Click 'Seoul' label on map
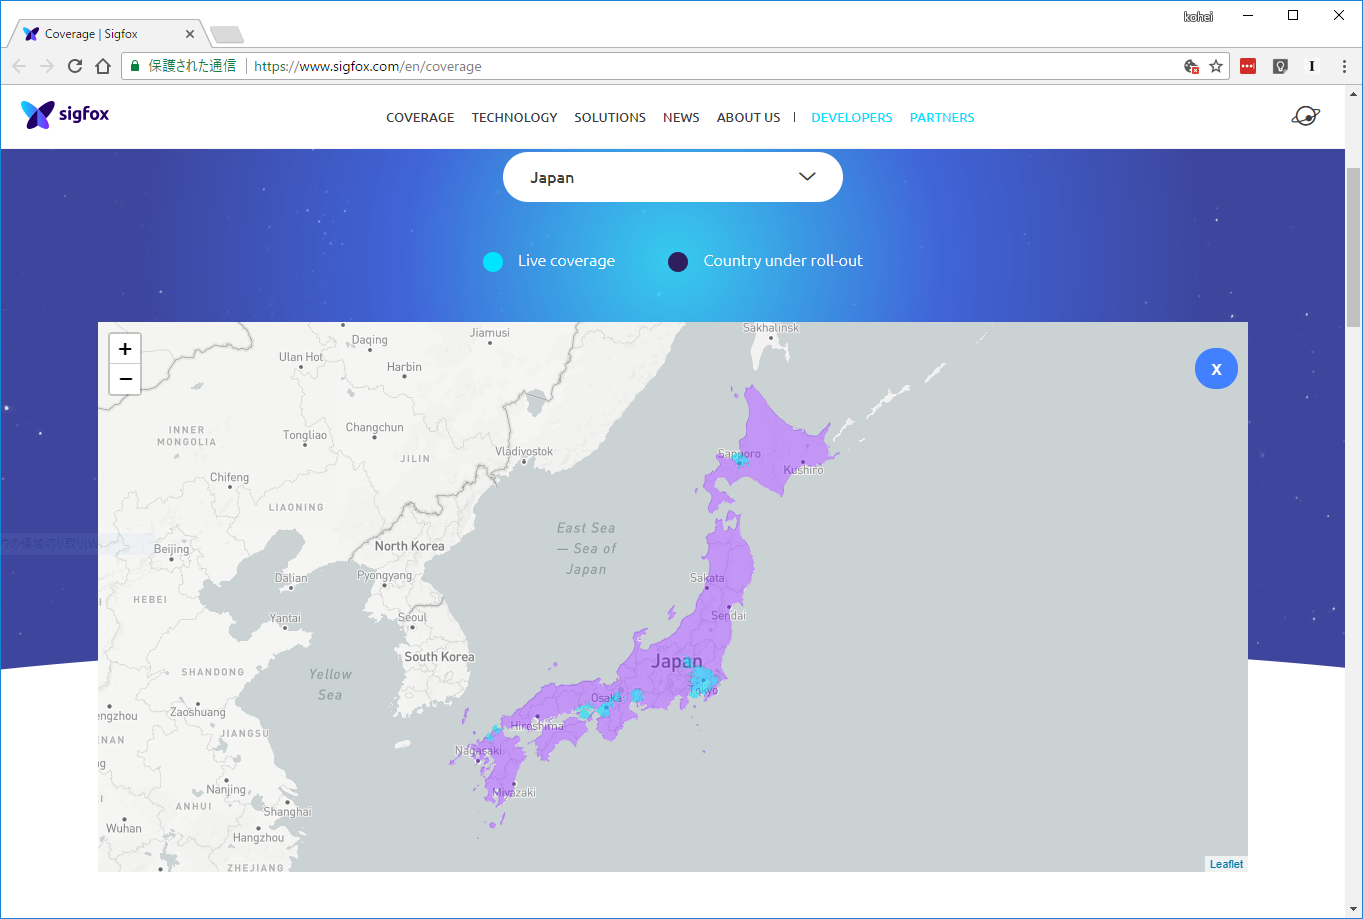 (413, 618)
